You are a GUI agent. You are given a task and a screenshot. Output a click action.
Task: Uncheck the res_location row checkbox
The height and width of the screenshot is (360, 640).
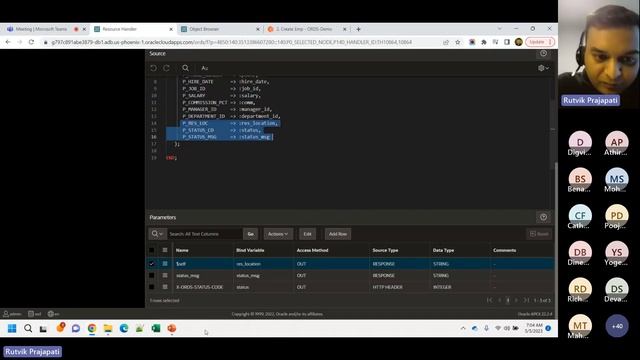click(x=152, y=264)
